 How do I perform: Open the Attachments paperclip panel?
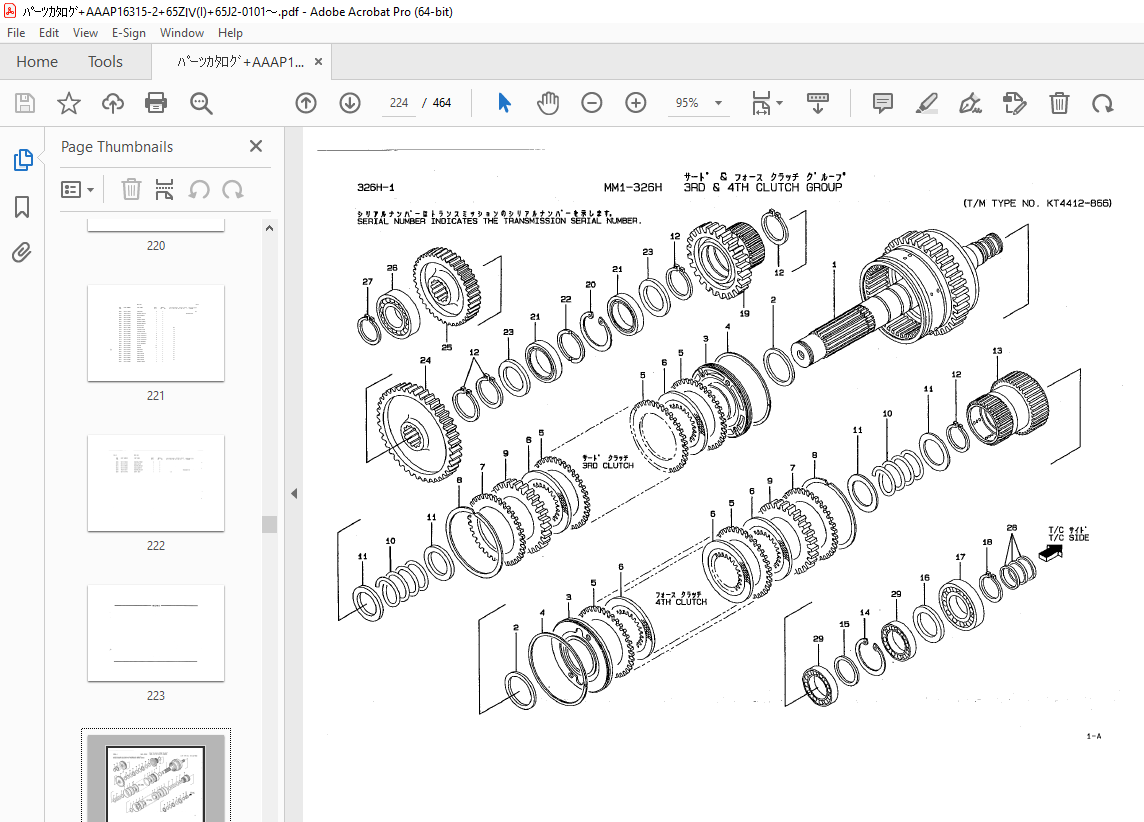click(22, 252)
